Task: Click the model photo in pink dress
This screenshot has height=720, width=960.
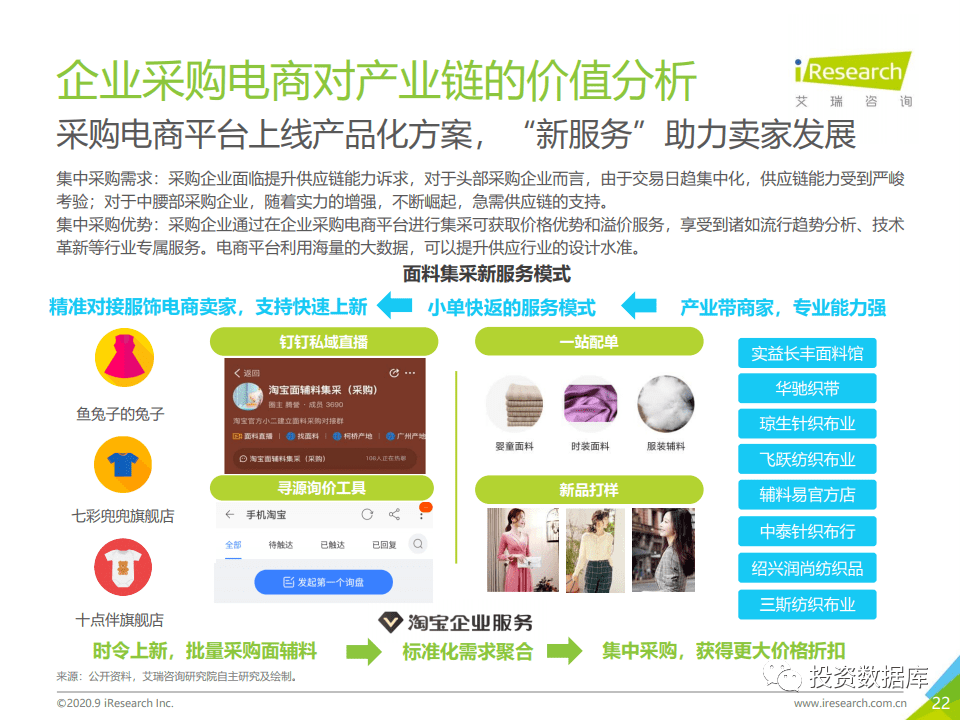Action: click(522, 550)
